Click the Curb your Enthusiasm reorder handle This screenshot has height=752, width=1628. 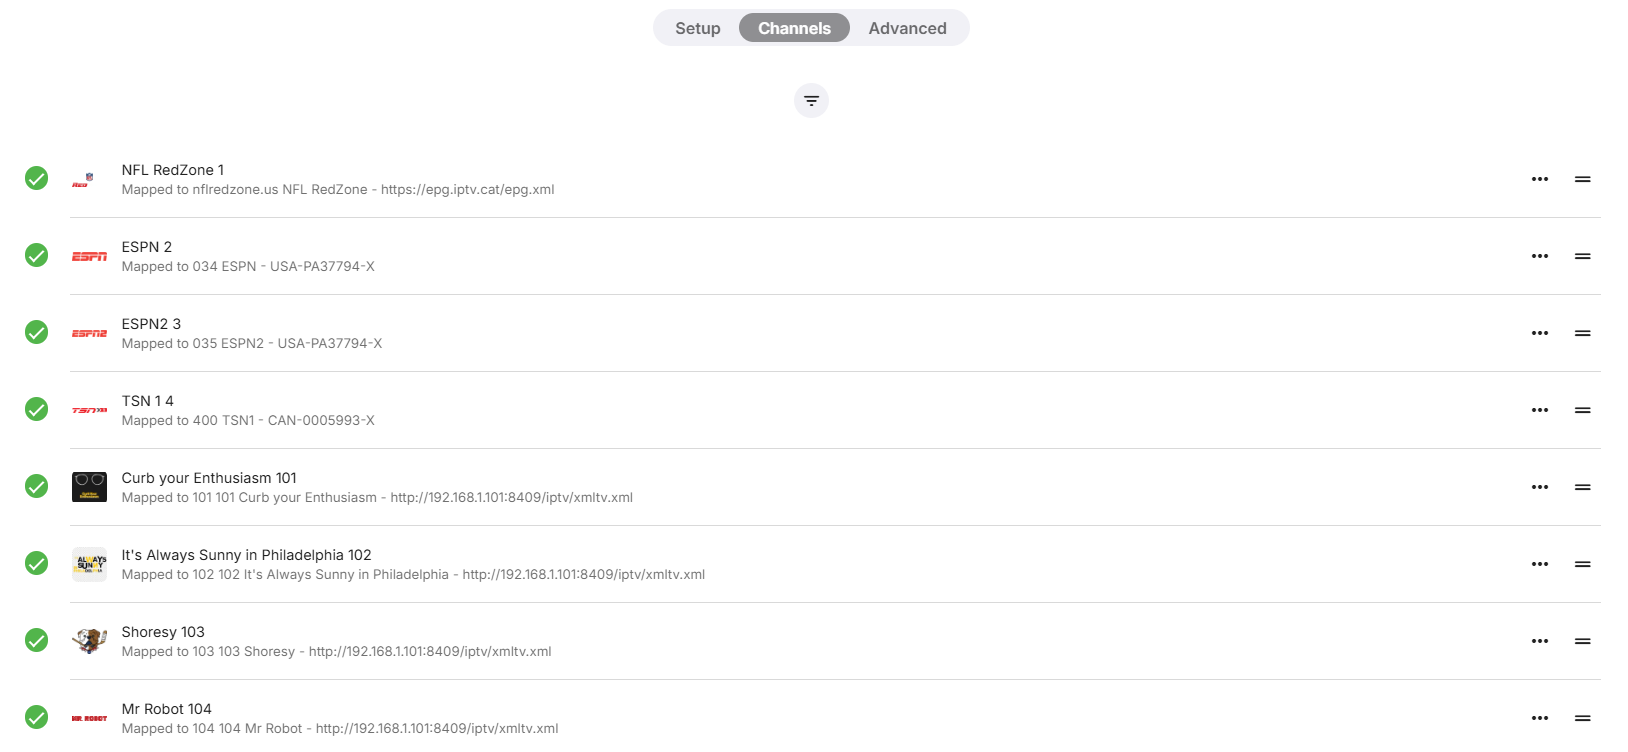(1583, 487)
